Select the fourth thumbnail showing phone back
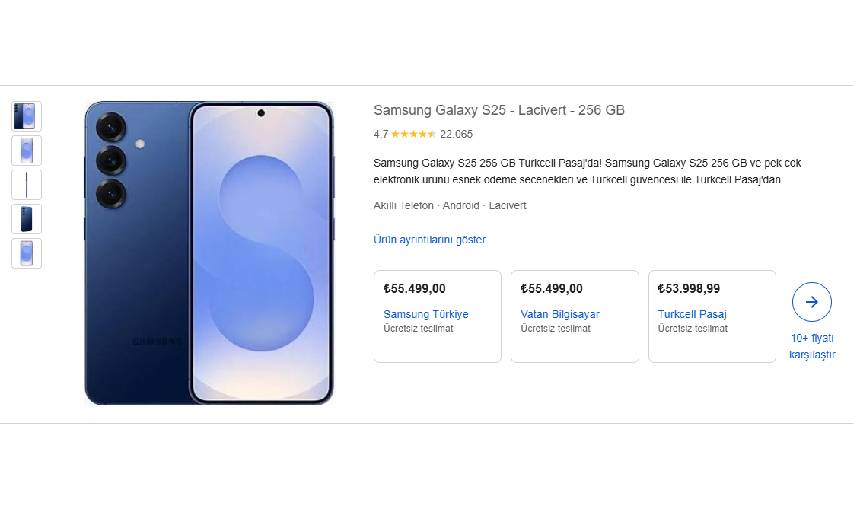Viewport: 860px width, 505px height. tap(26, 219)
